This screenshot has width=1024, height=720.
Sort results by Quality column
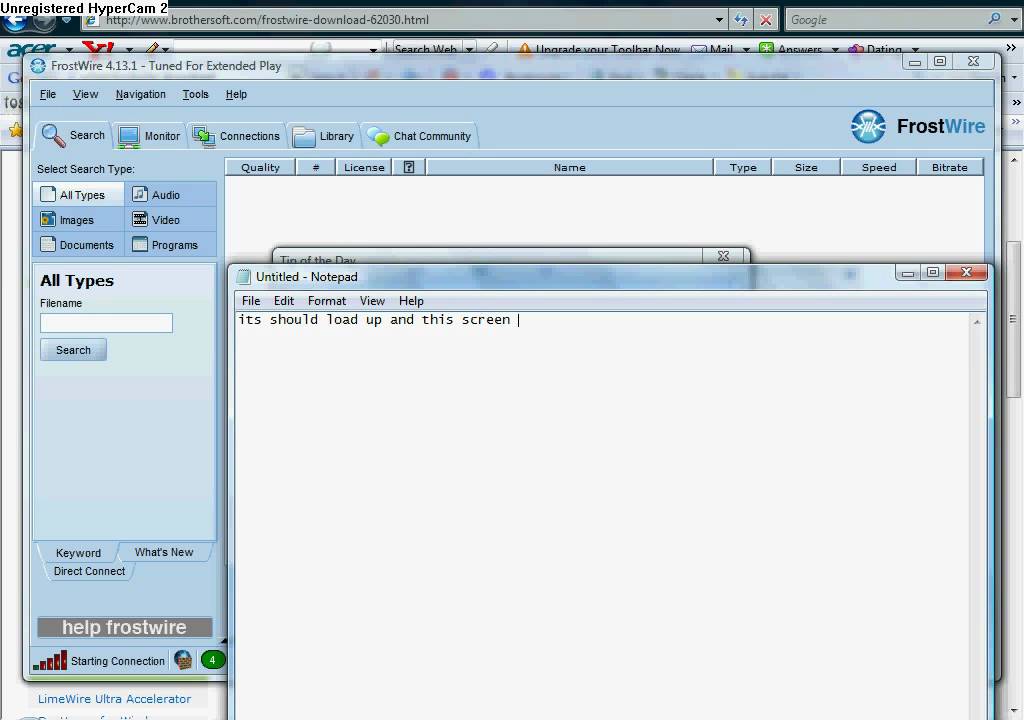coord(260,167)
